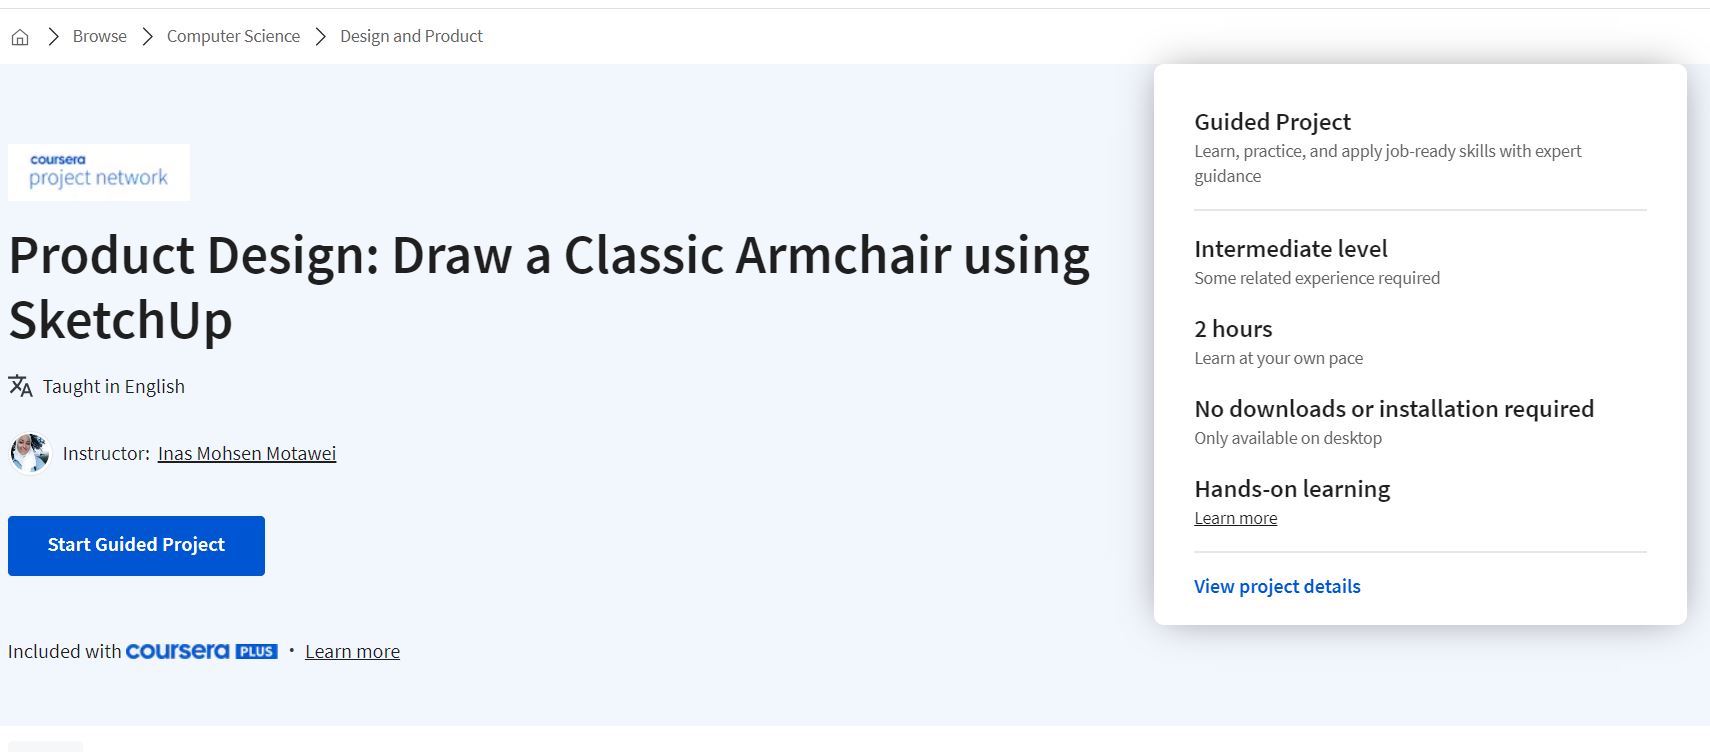
Task: Open the Browse breadcrumb link
Action: (99, 36)
